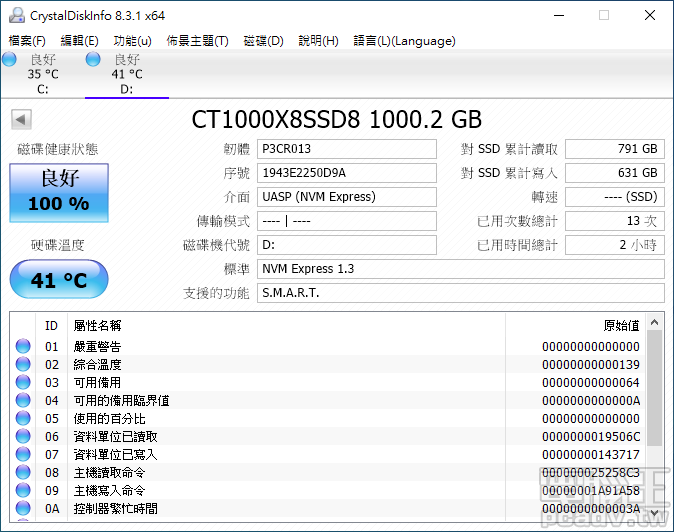
Task: Click the blue status orb for drive D:
Action: click(93, 59)
